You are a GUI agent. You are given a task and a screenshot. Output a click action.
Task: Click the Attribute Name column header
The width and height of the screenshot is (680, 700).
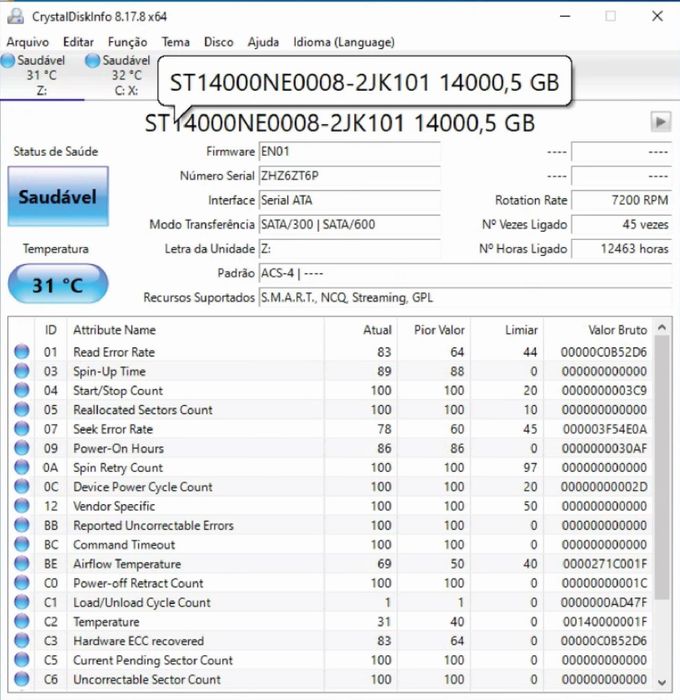(195, 330)
